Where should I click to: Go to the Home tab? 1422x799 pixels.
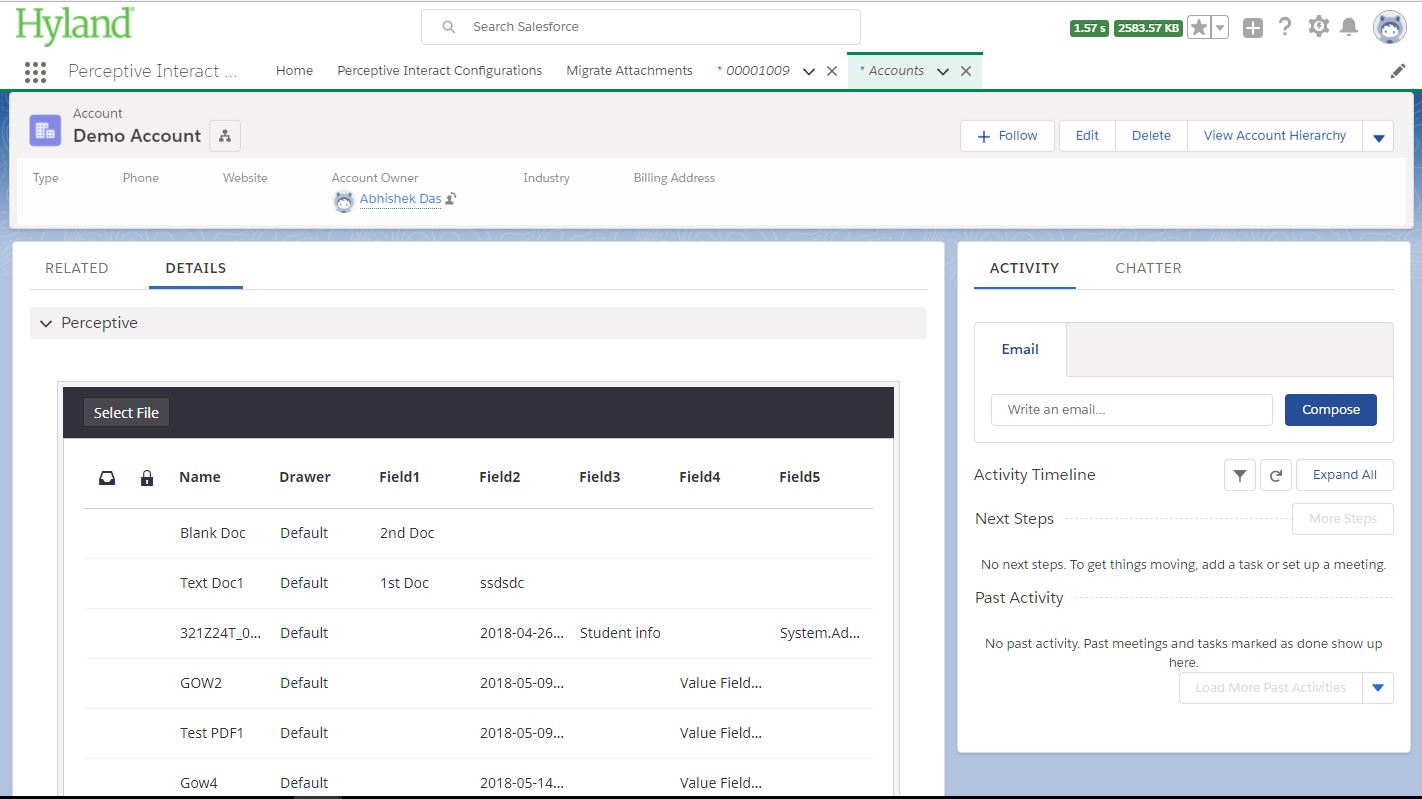pyautogui.click(x=294, y=71)
